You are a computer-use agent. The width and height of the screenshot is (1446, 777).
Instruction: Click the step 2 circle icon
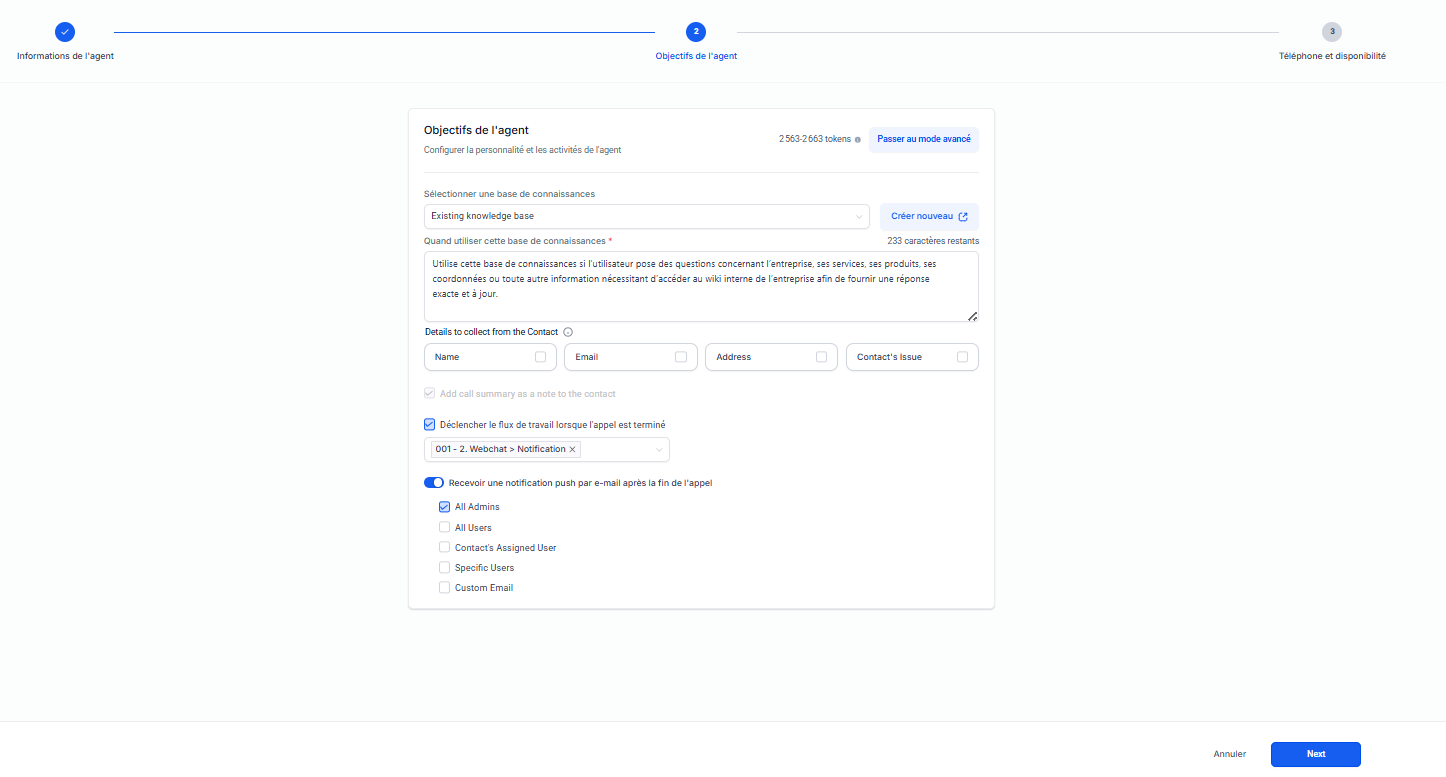[x=696, y=32]
